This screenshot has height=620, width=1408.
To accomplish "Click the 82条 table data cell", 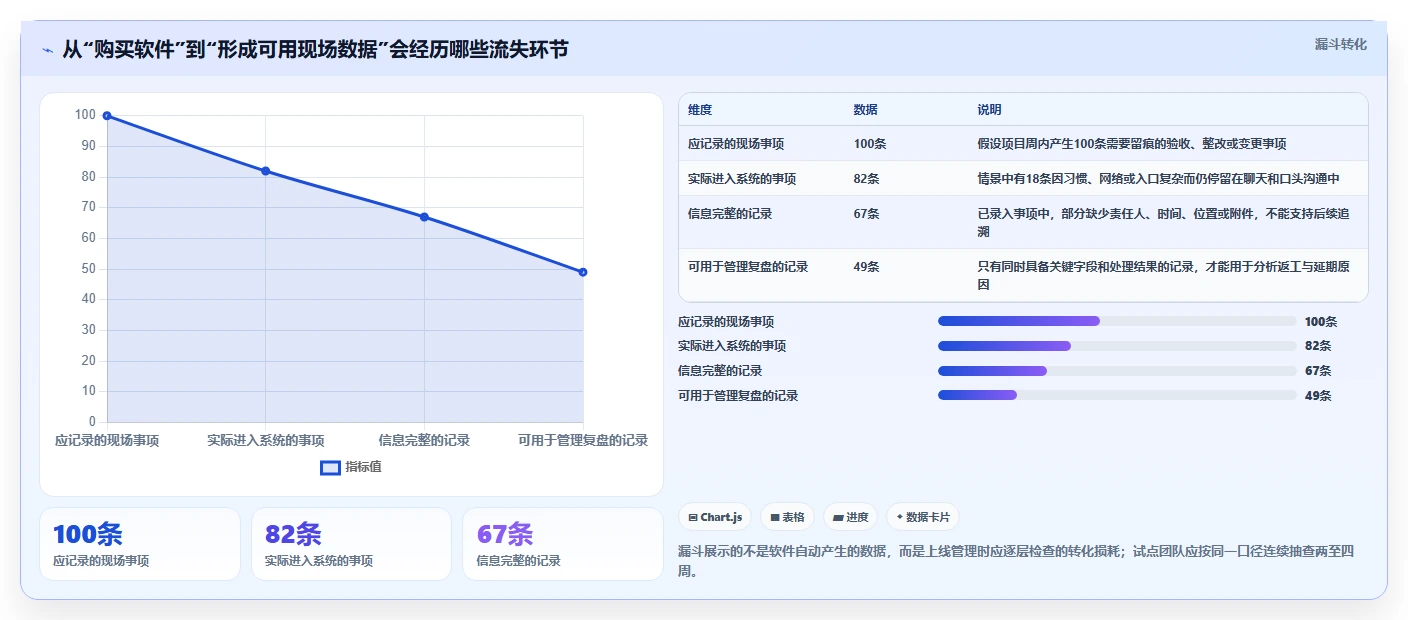I will tap(866, 179).
